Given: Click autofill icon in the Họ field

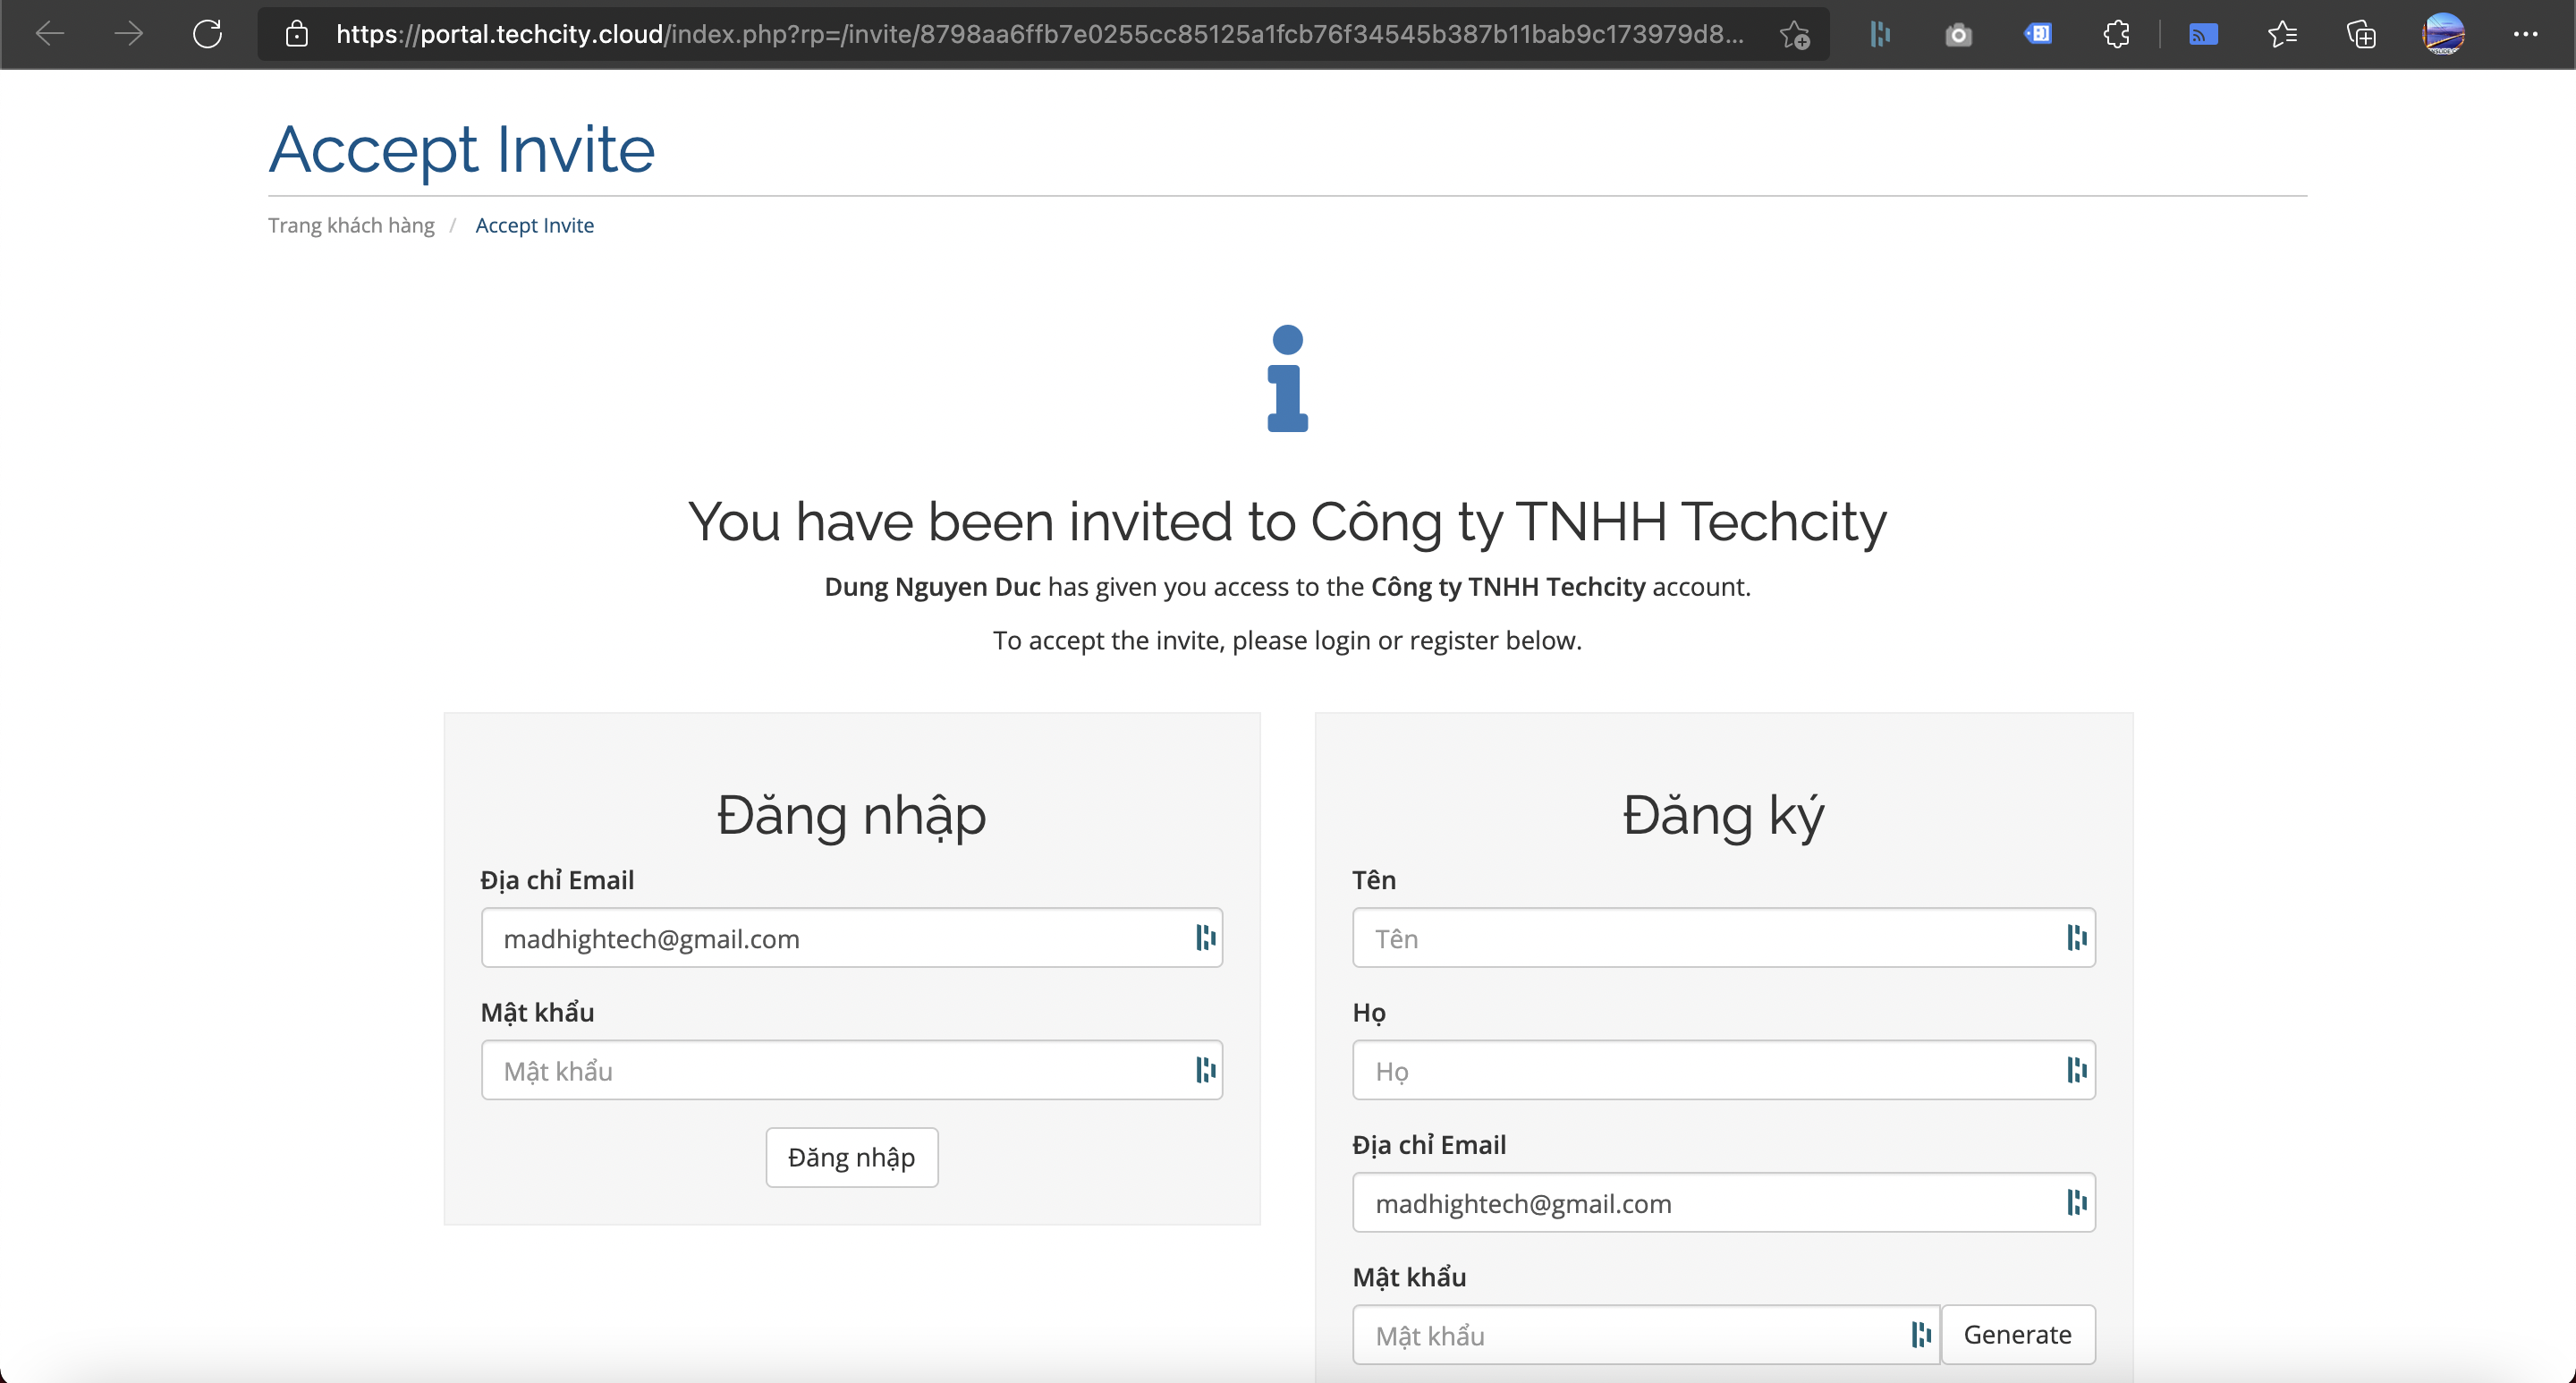Looking at the screenshot, I should [x=2076, y=1069].
